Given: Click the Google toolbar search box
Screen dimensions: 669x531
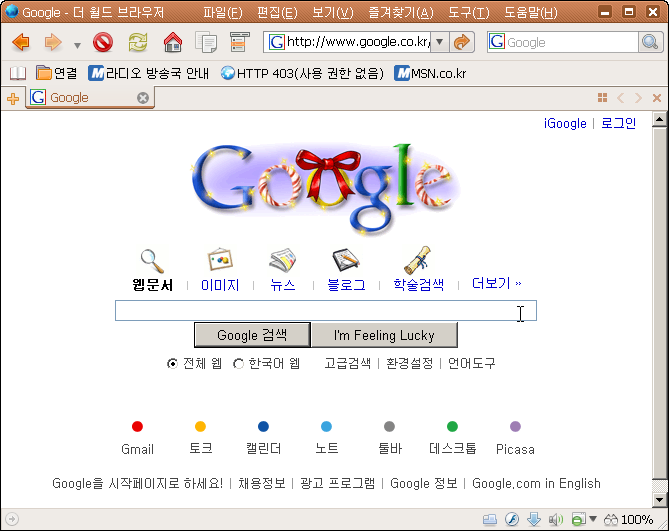Looking at the screenshot, I should tap(563, 42).
